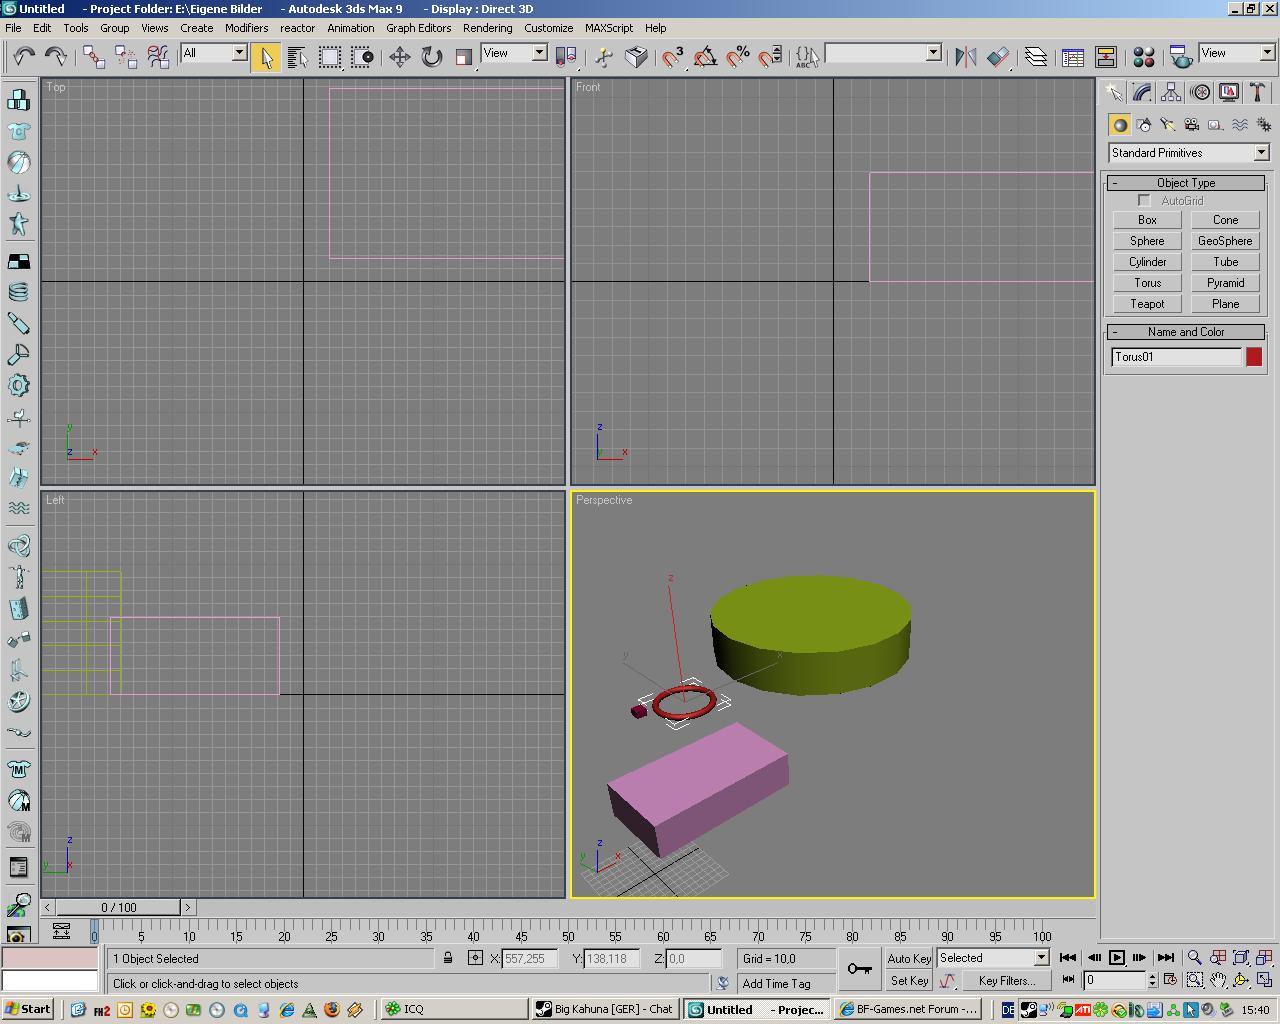Click the red object color swatch
Screen dimensions: 1280x1024
pos(1254,357)
